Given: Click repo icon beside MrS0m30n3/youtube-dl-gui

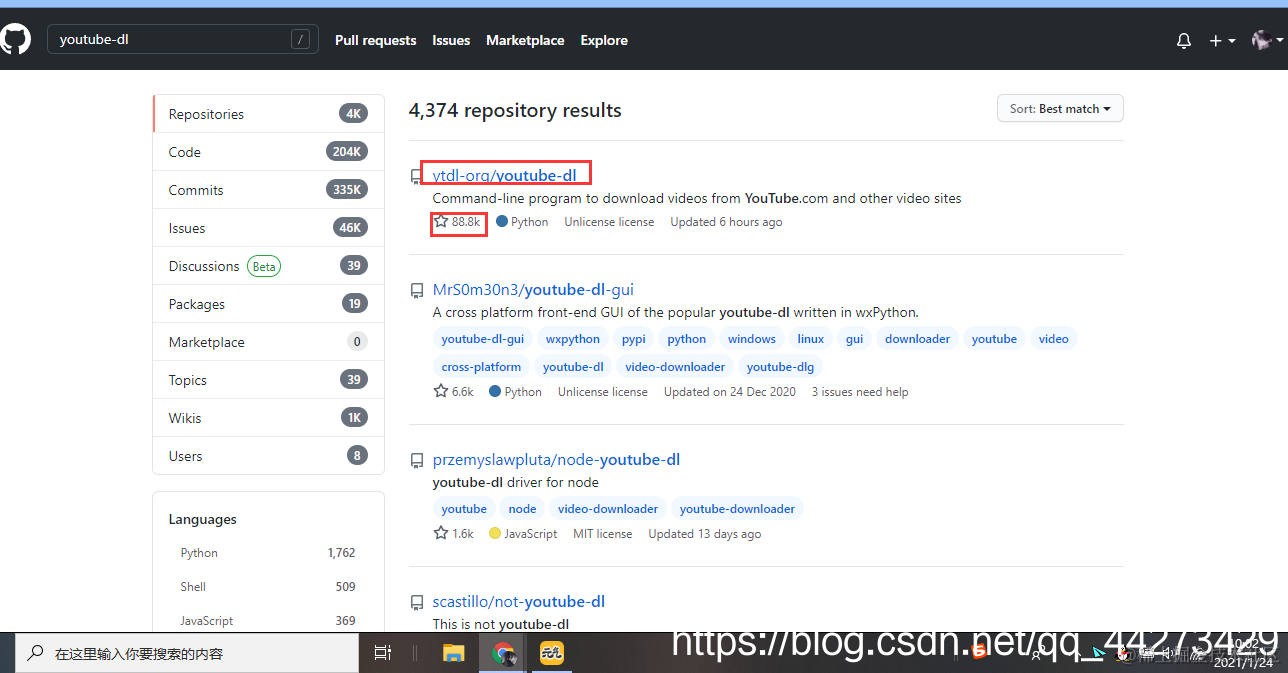Looking at the screenshot, I should point(416,291).
